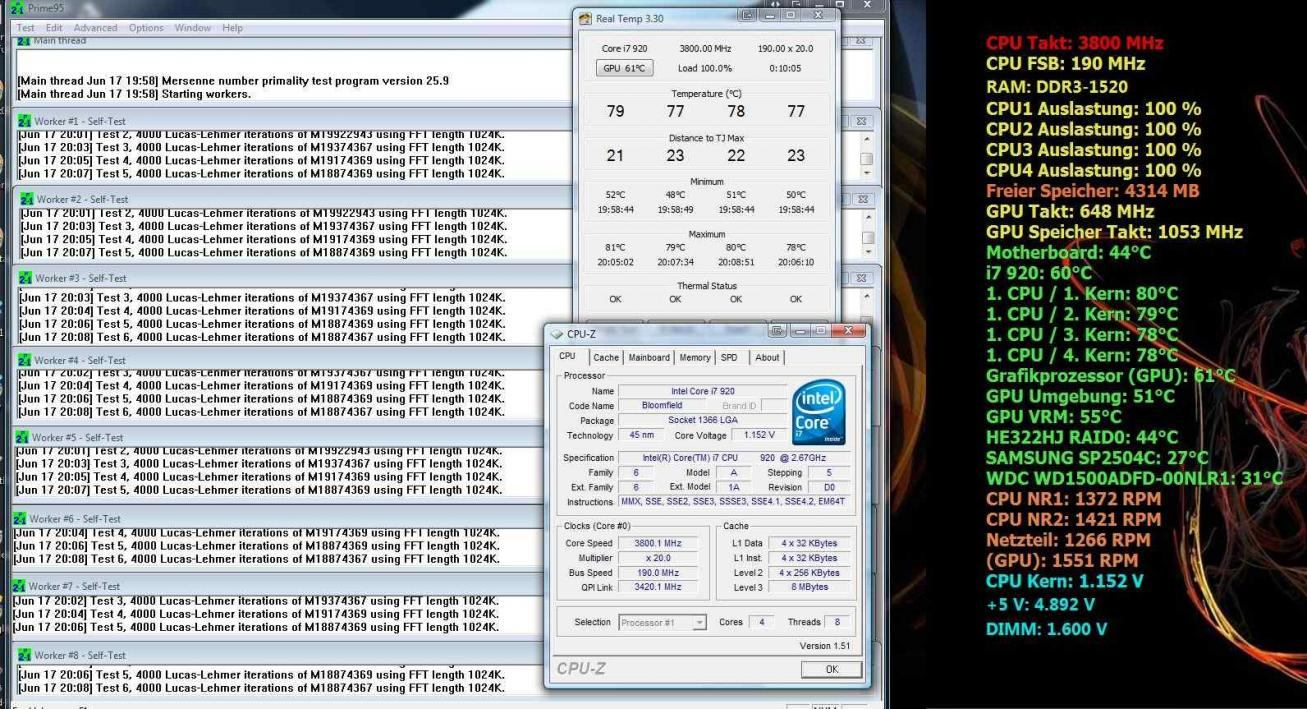
Task: Click the Package field 'Socket 1366 LGA'
Action: 701,421
